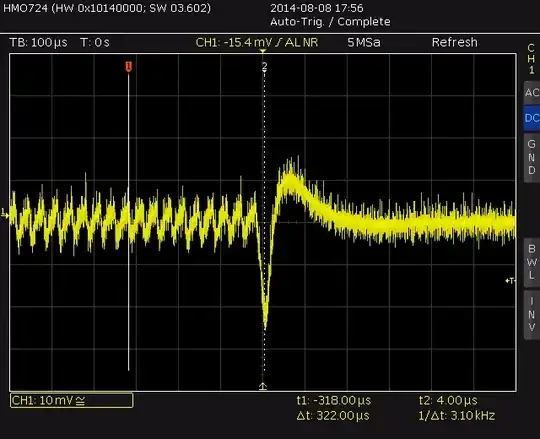Click the 1/Δt 3.10 kHz readout
Viewport: 540px width, 439px height.
click(456, 416)
